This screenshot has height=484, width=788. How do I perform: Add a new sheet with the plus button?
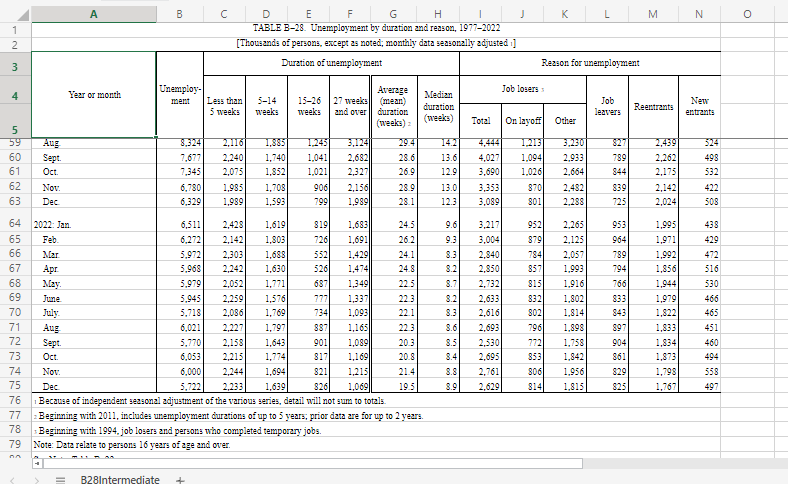point(180,480)
